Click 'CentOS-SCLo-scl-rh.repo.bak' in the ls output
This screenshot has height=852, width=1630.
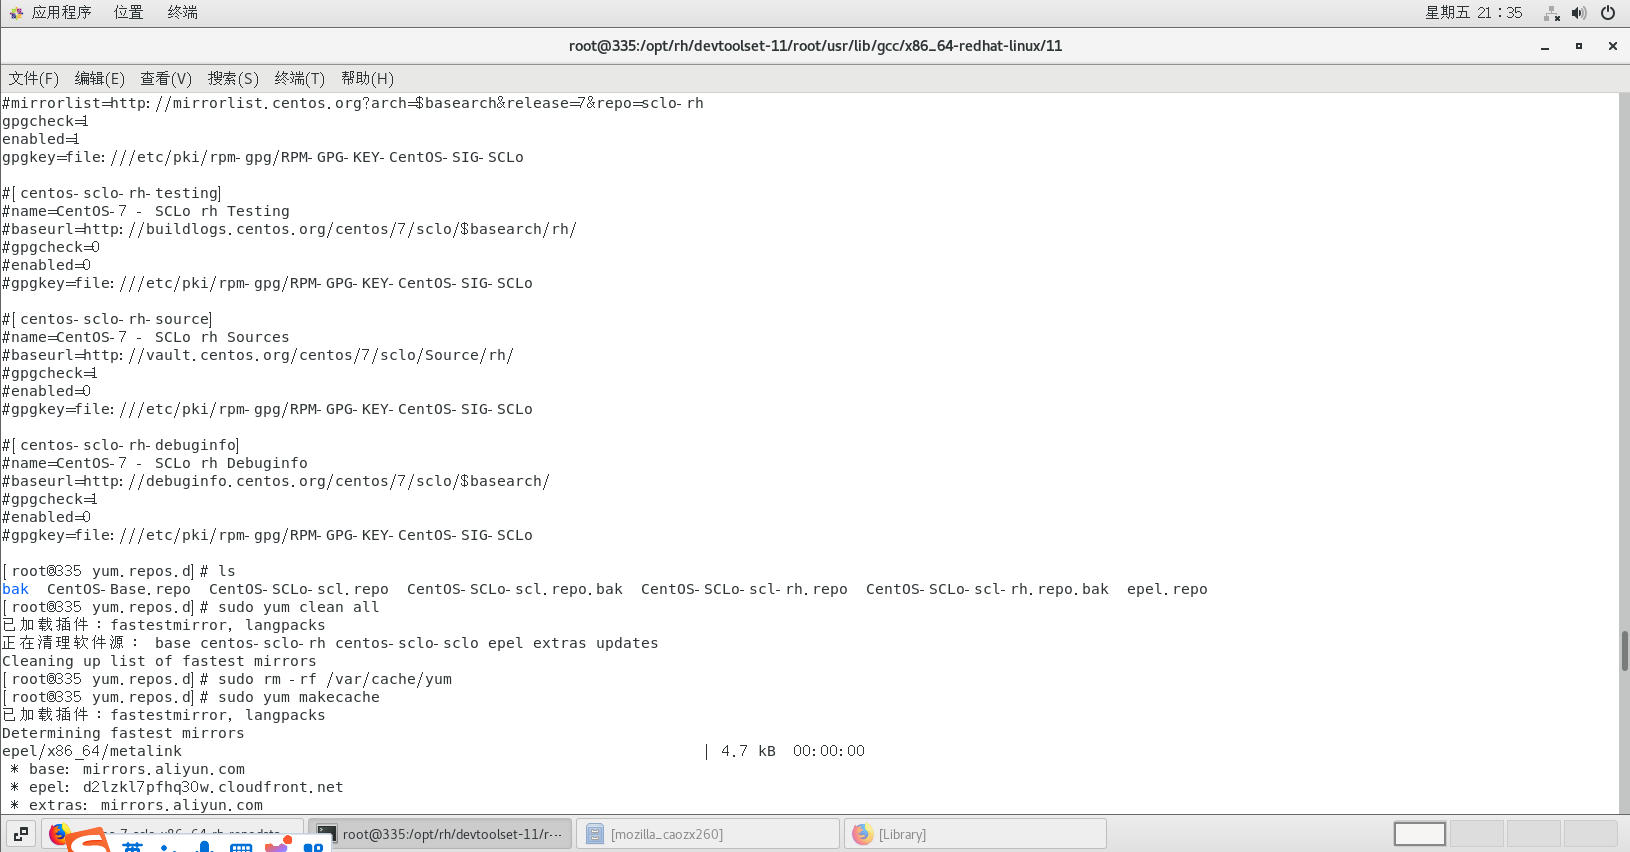pos(987,589)
